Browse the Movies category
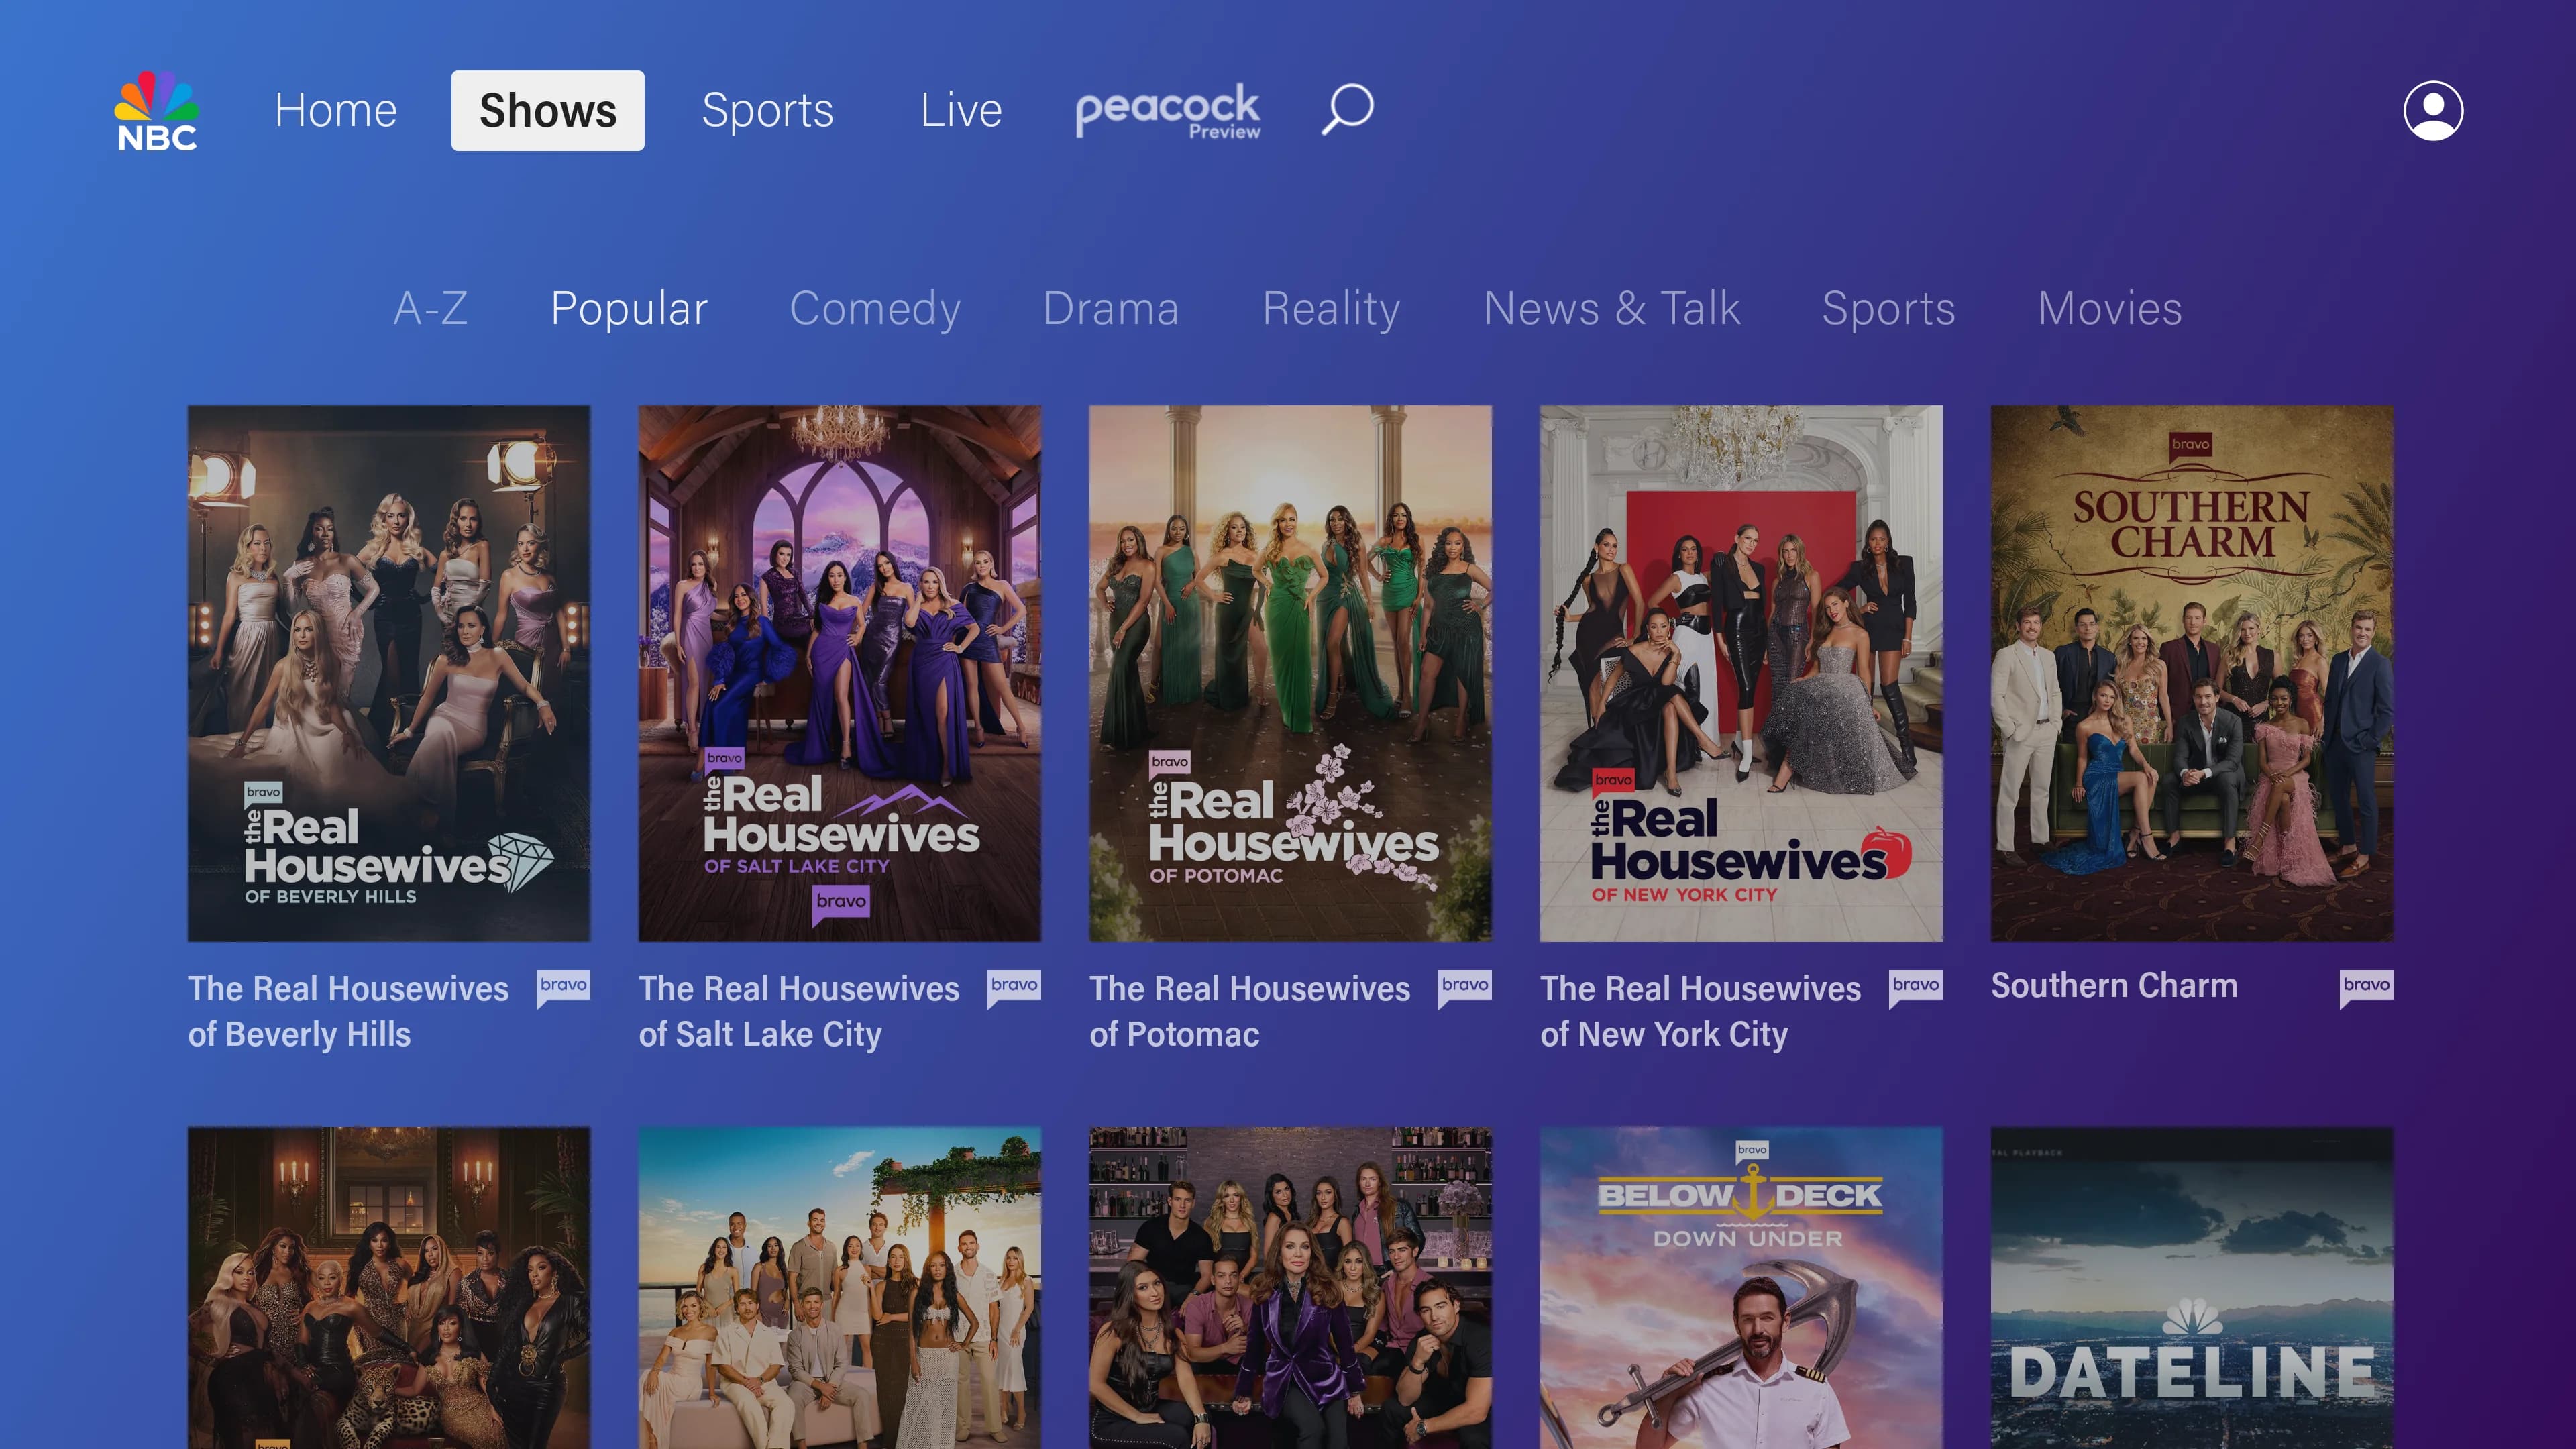The image size is (2576, 1449). coord(2110,308)
